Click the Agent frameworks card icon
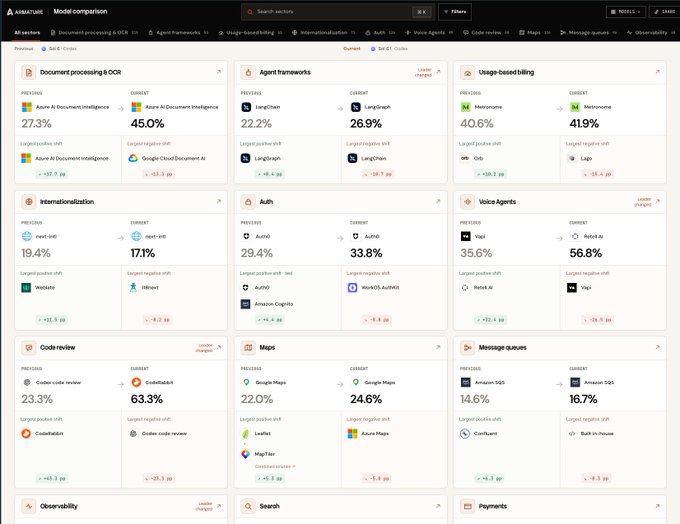 click(x=248, y=72)
